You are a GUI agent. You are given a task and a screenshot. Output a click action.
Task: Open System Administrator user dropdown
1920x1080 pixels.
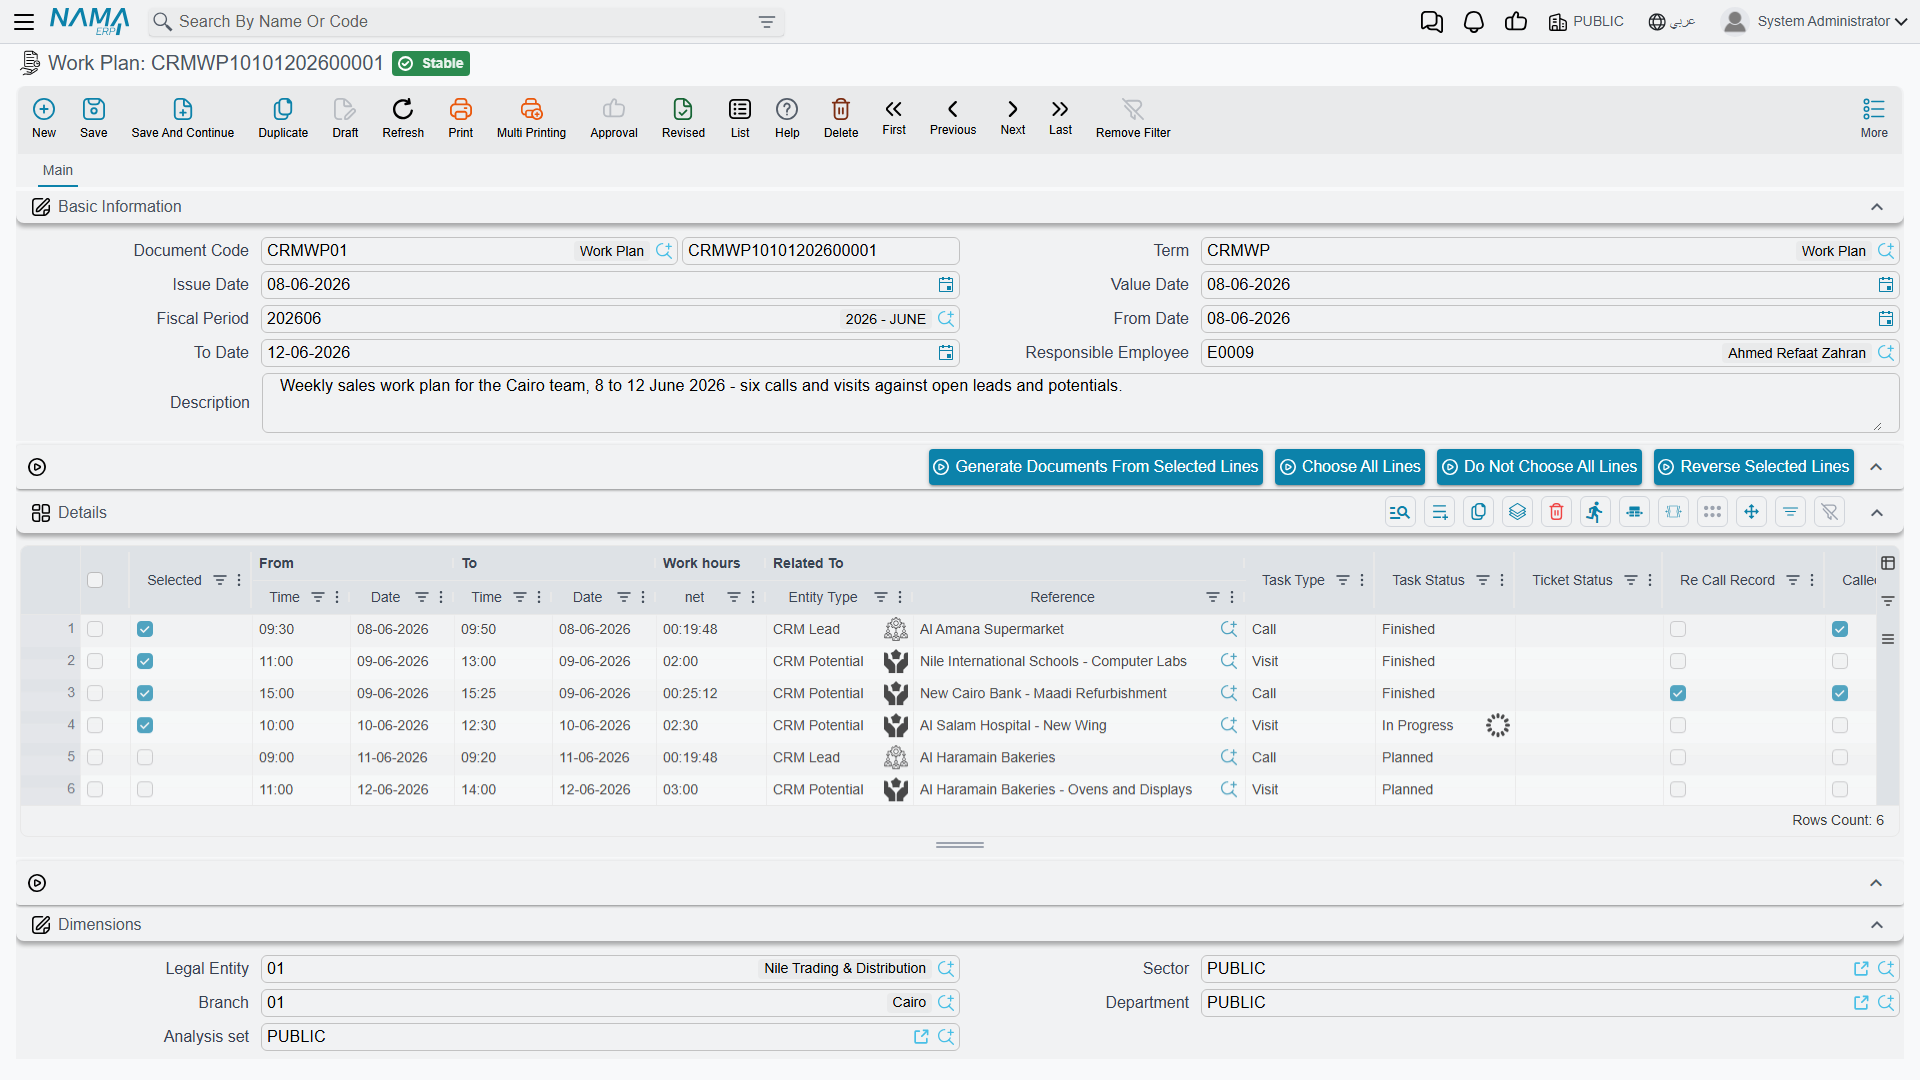tap(1815, 21)
